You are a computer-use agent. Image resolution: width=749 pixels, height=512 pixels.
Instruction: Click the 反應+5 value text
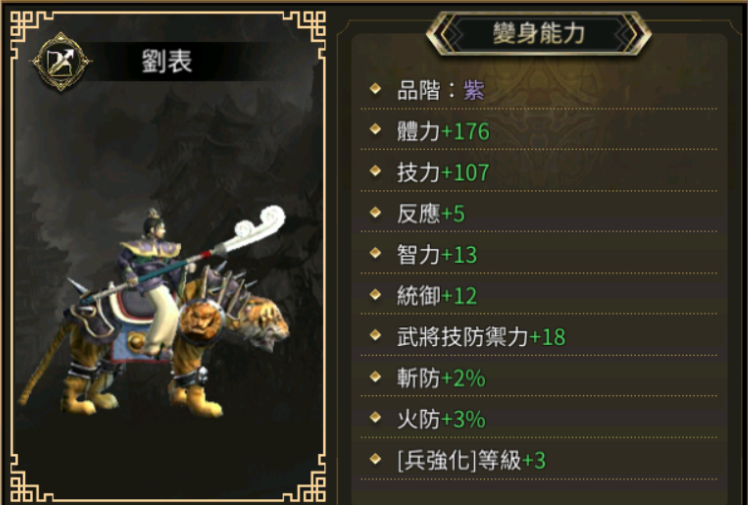point(431,213)
